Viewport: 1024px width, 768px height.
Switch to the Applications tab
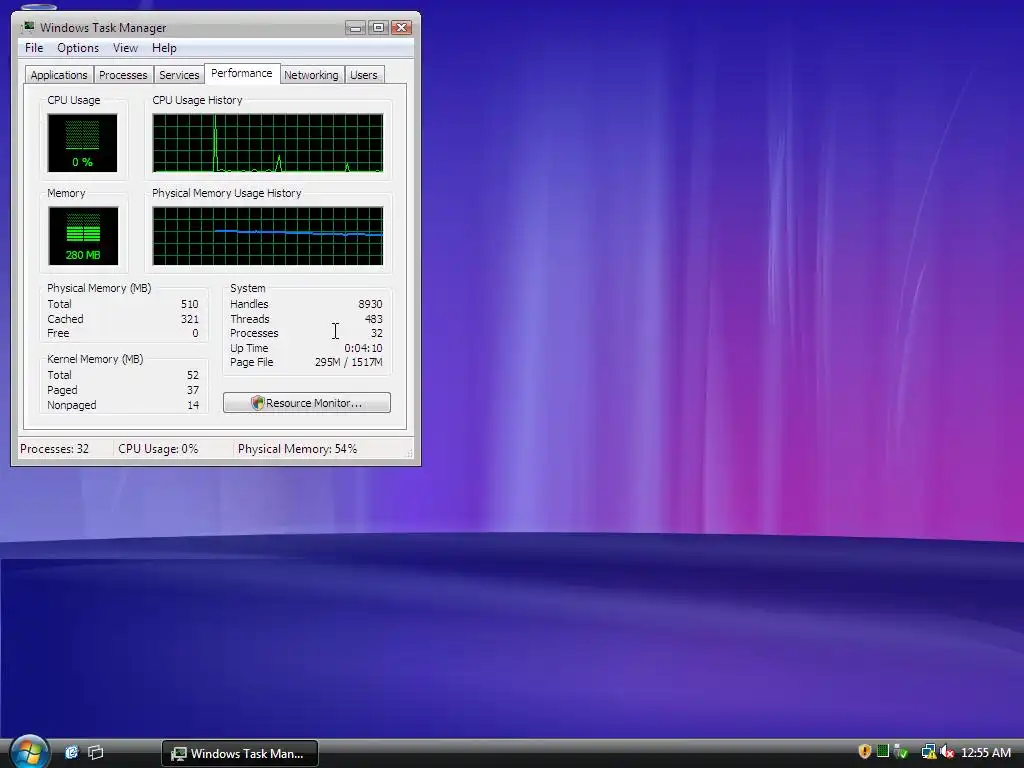(59, 75)
